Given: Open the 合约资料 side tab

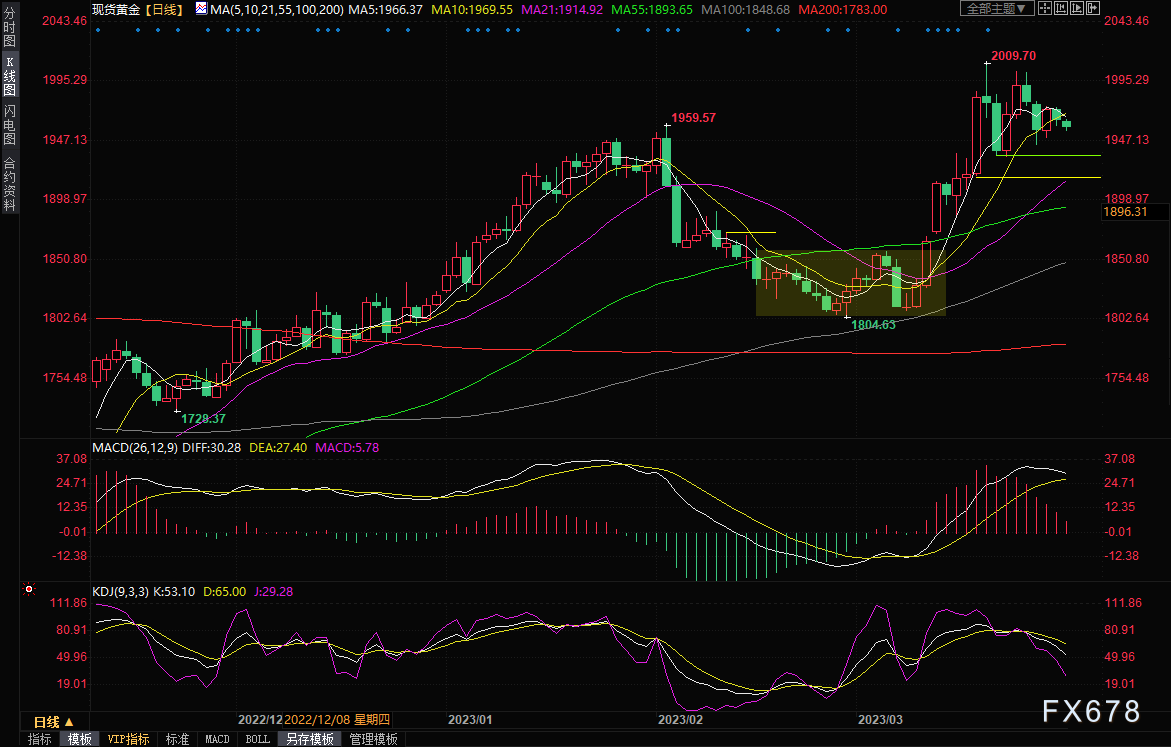Looking at the screenshot, I should coord(9,183).
